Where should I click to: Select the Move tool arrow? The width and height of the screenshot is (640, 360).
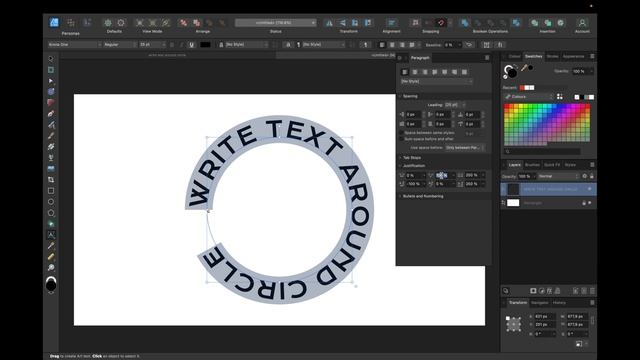(51, 59)
